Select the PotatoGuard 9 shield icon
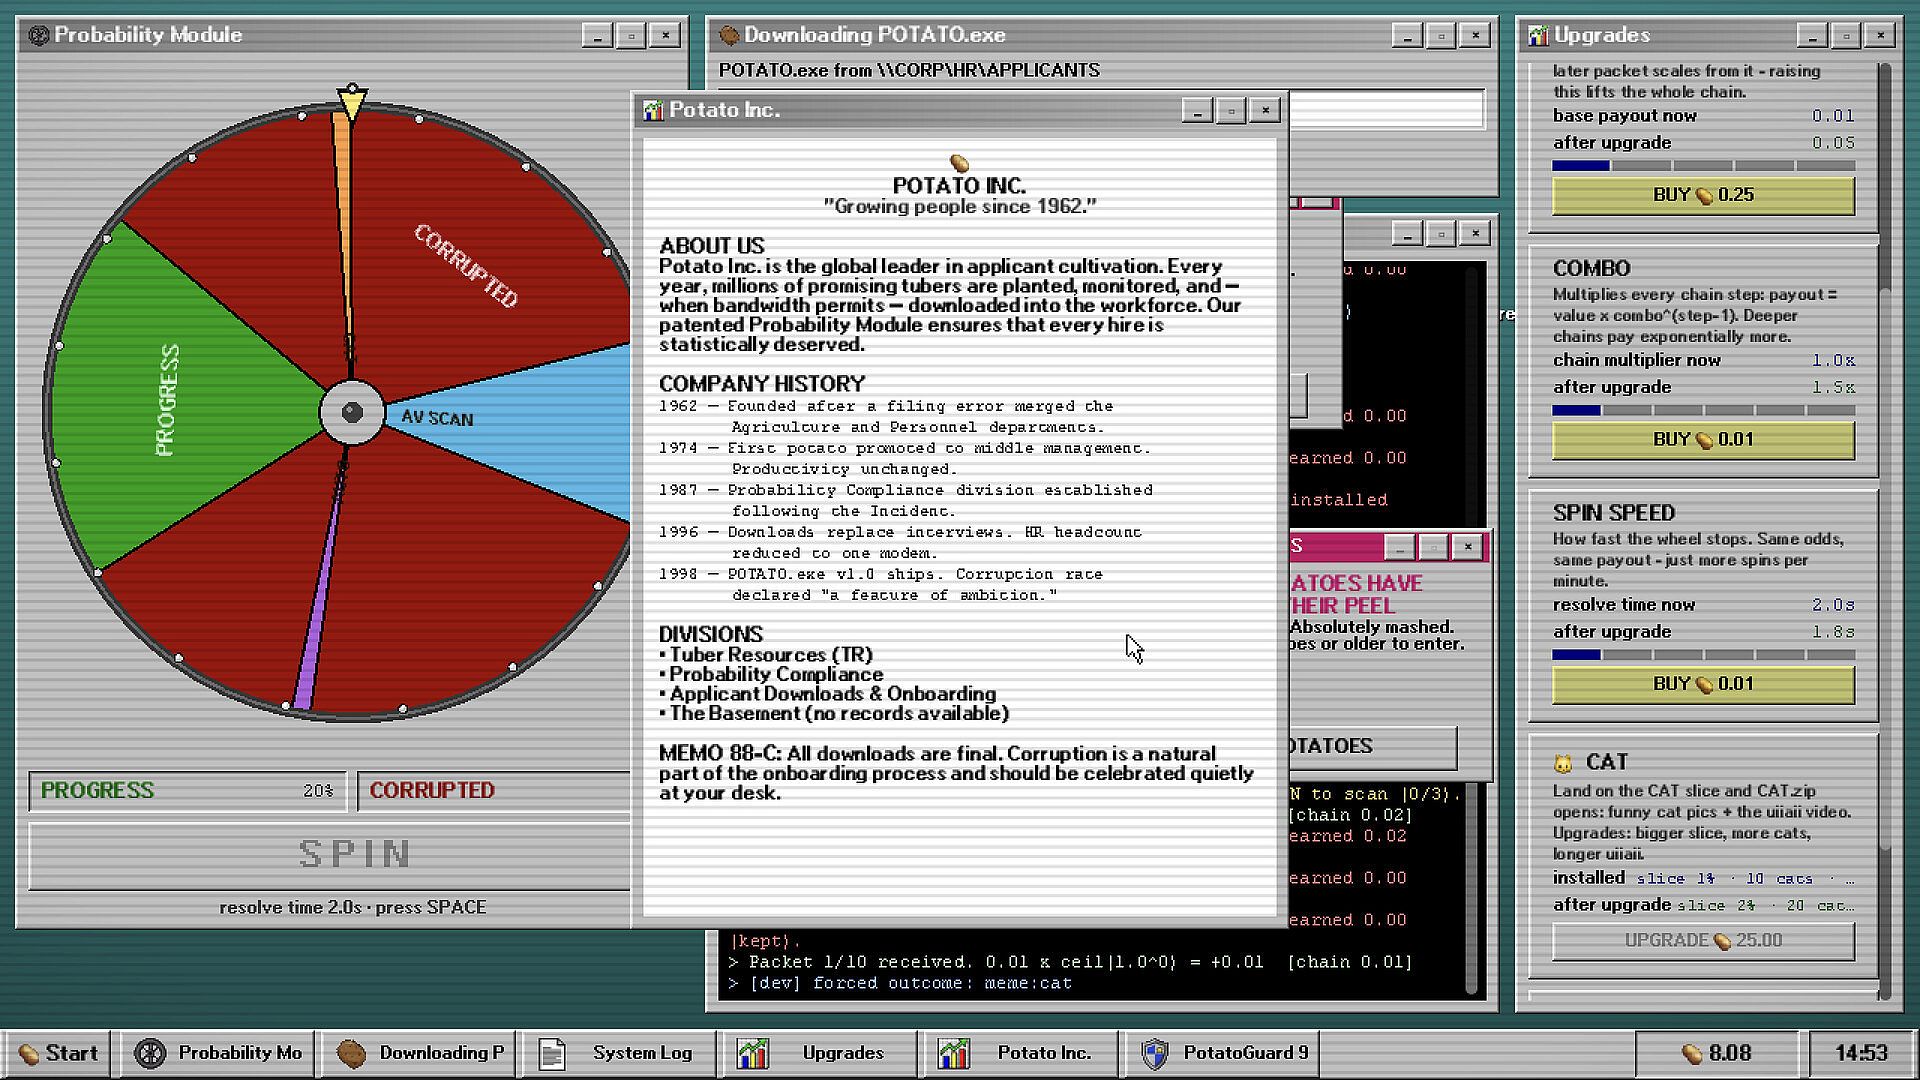The height and width of the screenshot is (1080, 1920). coord(1155,1053)
